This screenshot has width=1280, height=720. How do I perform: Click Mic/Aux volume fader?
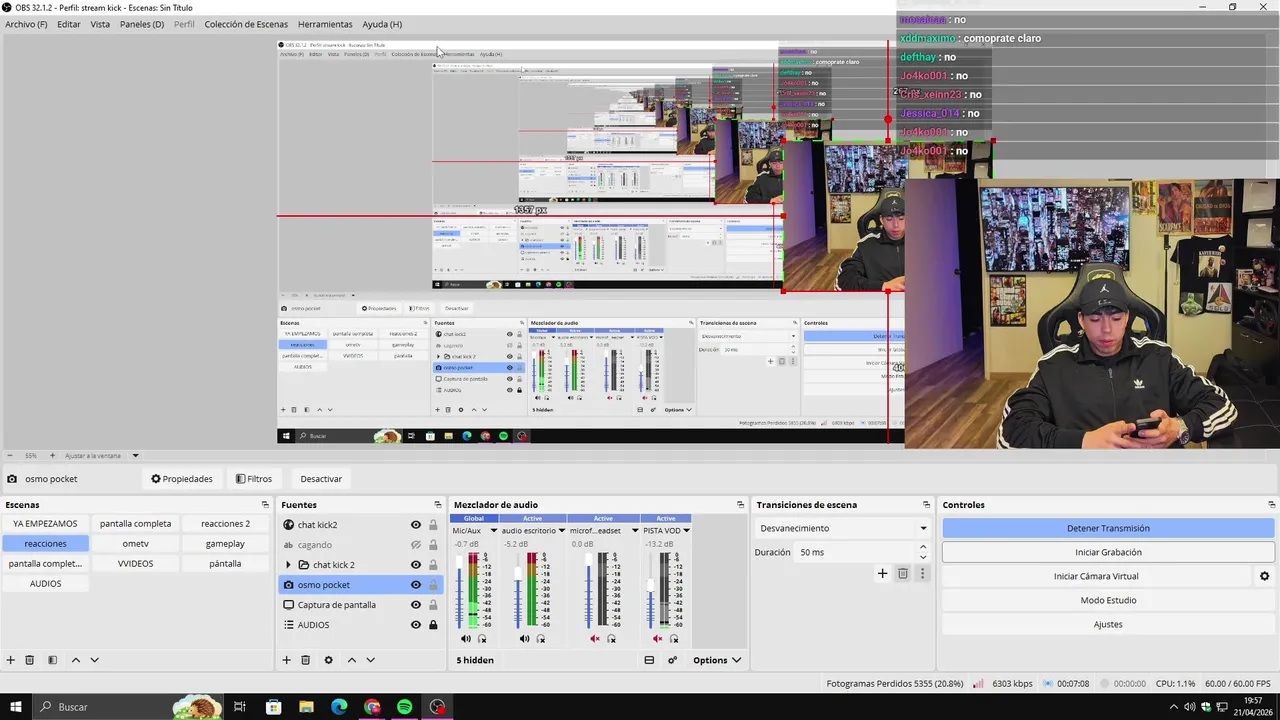point(459,590)
